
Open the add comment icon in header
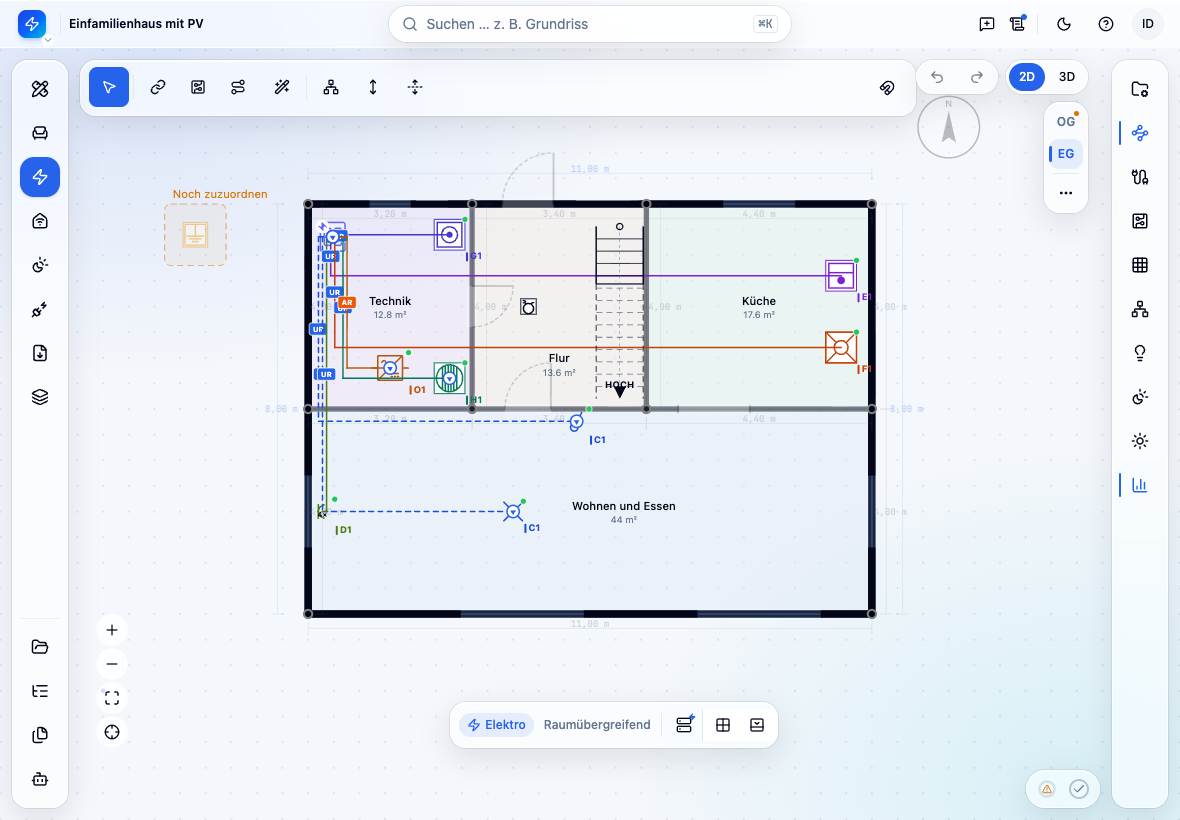tap(987, 24)
